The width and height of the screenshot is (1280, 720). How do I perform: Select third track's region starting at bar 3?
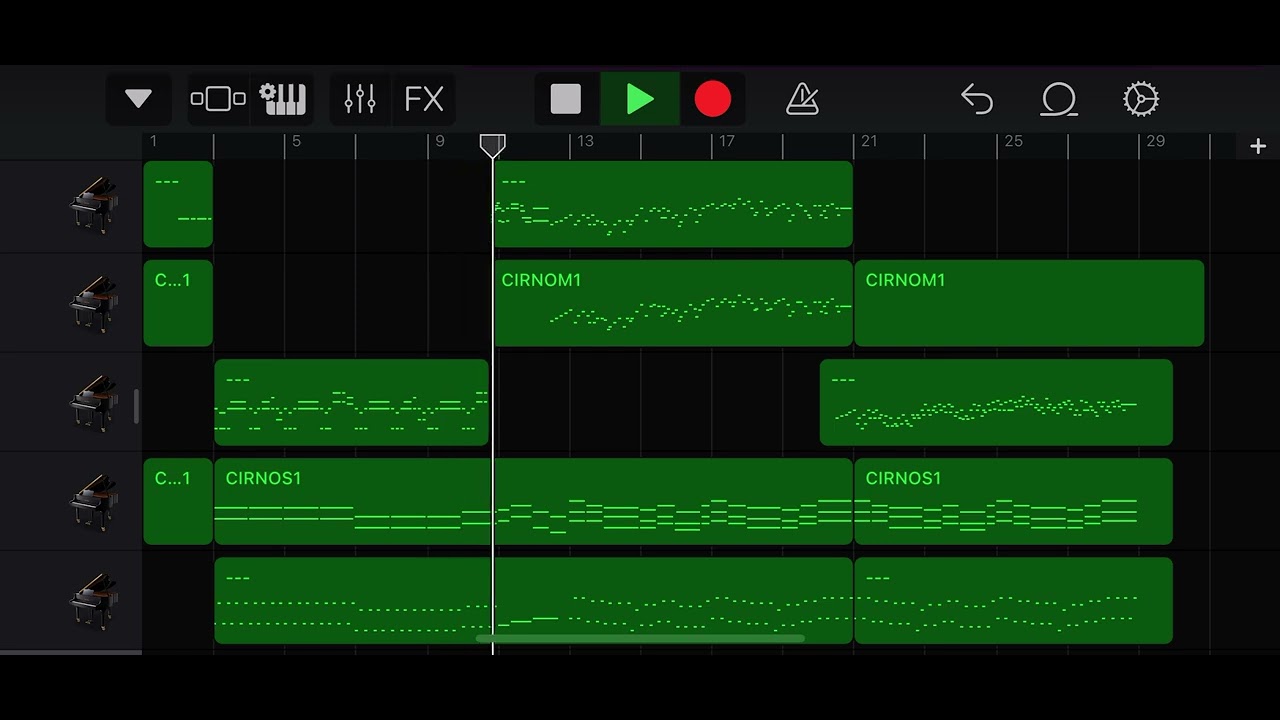(352, 402)
